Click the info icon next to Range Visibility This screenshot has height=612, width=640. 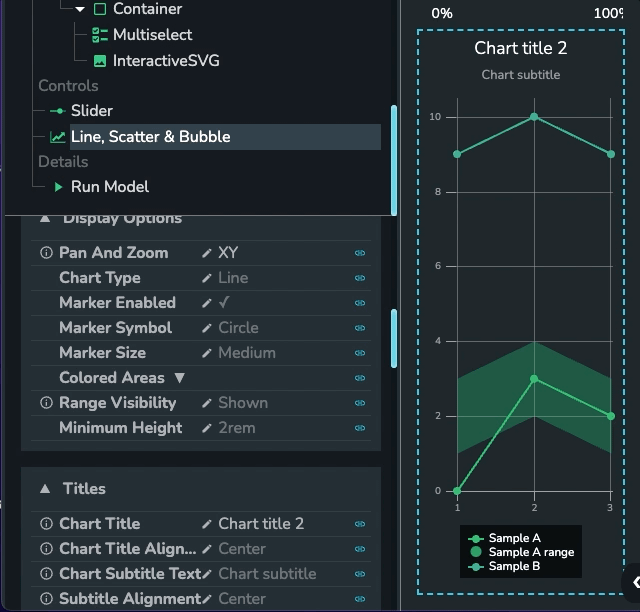click(x=46, y=403)
